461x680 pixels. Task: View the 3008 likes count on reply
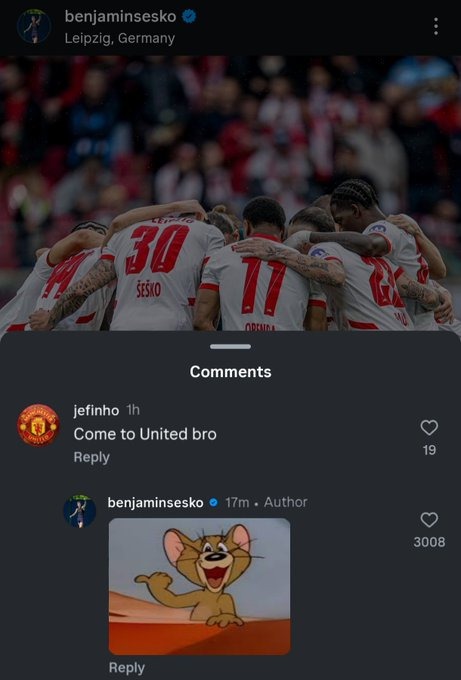(x=429, y=542)
